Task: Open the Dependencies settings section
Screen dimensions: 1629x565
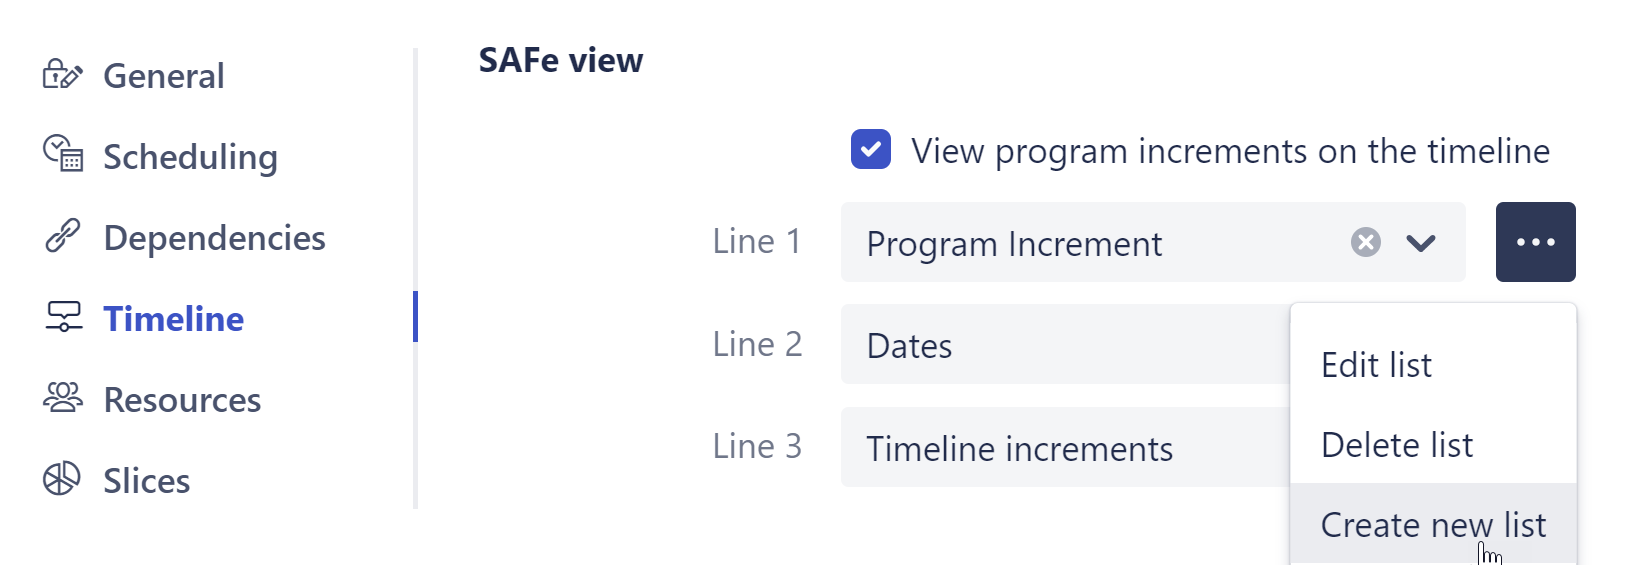Action: tap(214, 238)
